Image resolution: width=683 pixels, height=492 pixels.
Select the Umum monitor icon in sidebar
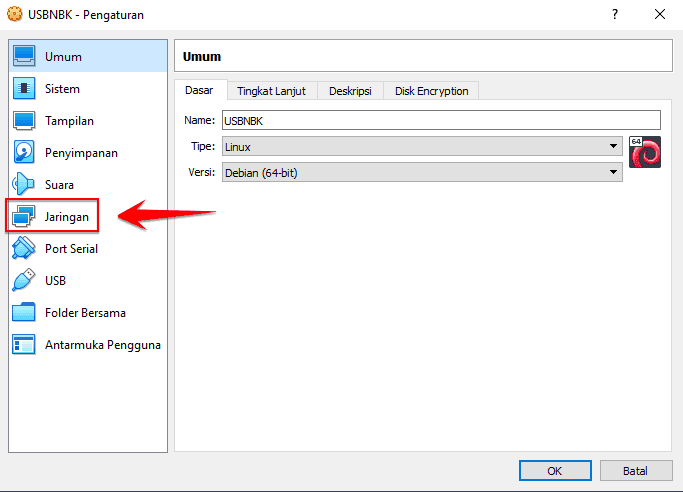tap(24, 56)
